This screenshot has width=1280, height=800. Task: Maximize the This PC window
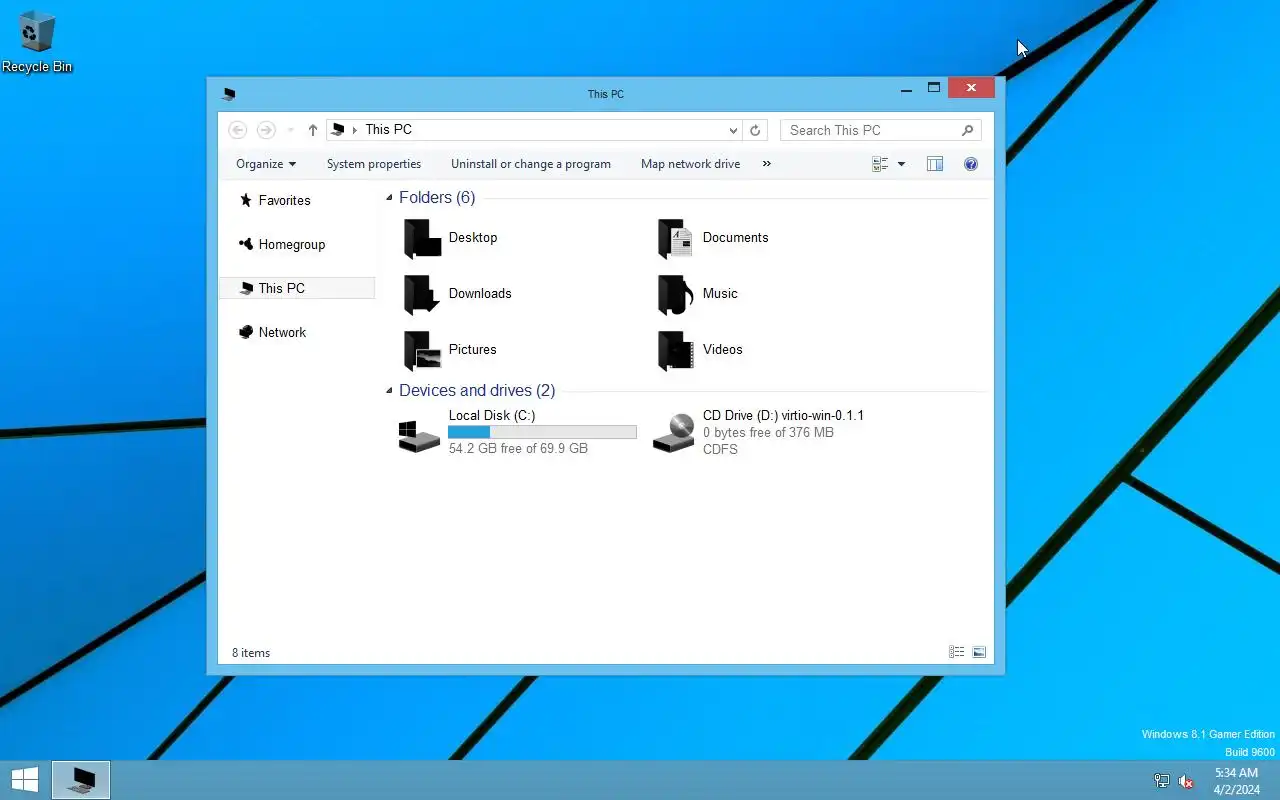point(934,88)
